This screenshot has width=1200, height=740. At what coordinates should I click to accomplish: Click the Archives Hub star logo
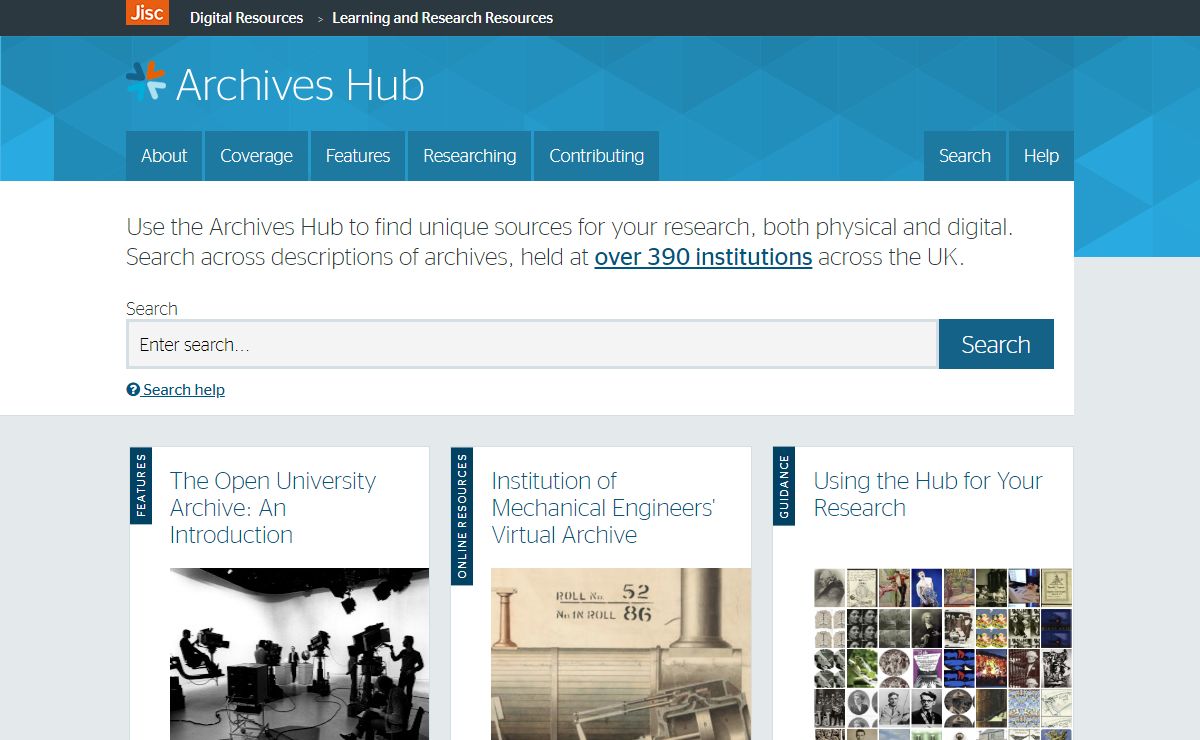pos(146,82)
